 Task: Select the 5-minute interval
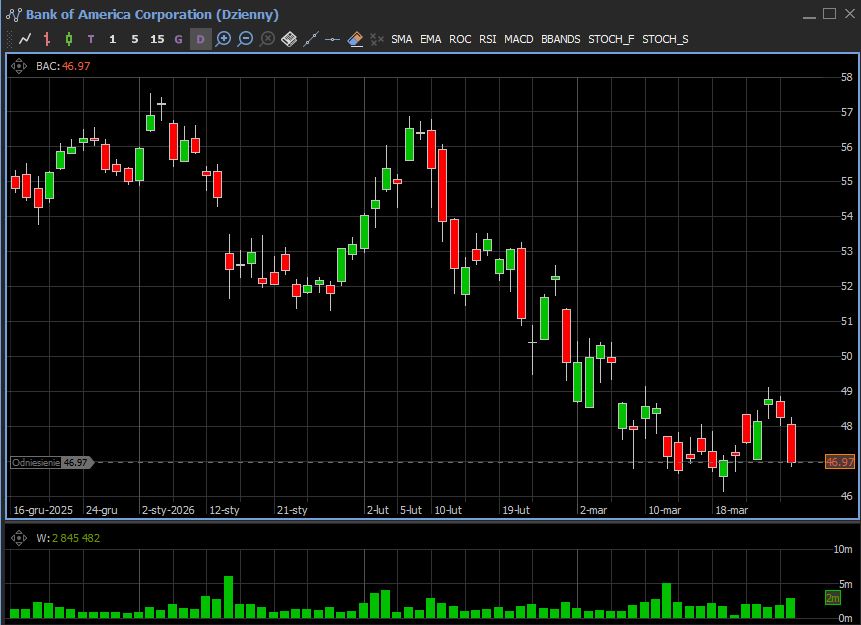pyautogui.click(x=135, y=39)
